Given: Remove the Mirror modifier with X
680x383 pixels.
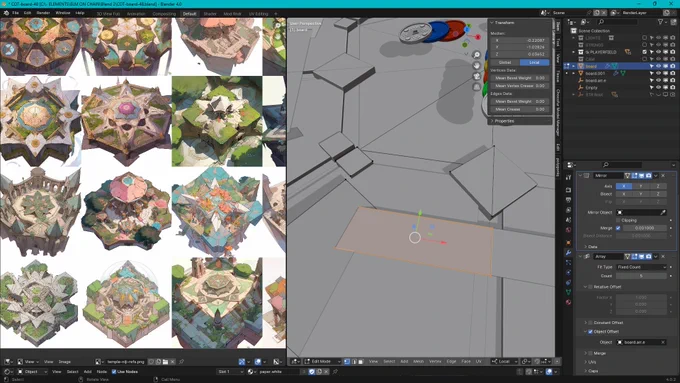Looking at the screenshot, I should pos(663,176).
